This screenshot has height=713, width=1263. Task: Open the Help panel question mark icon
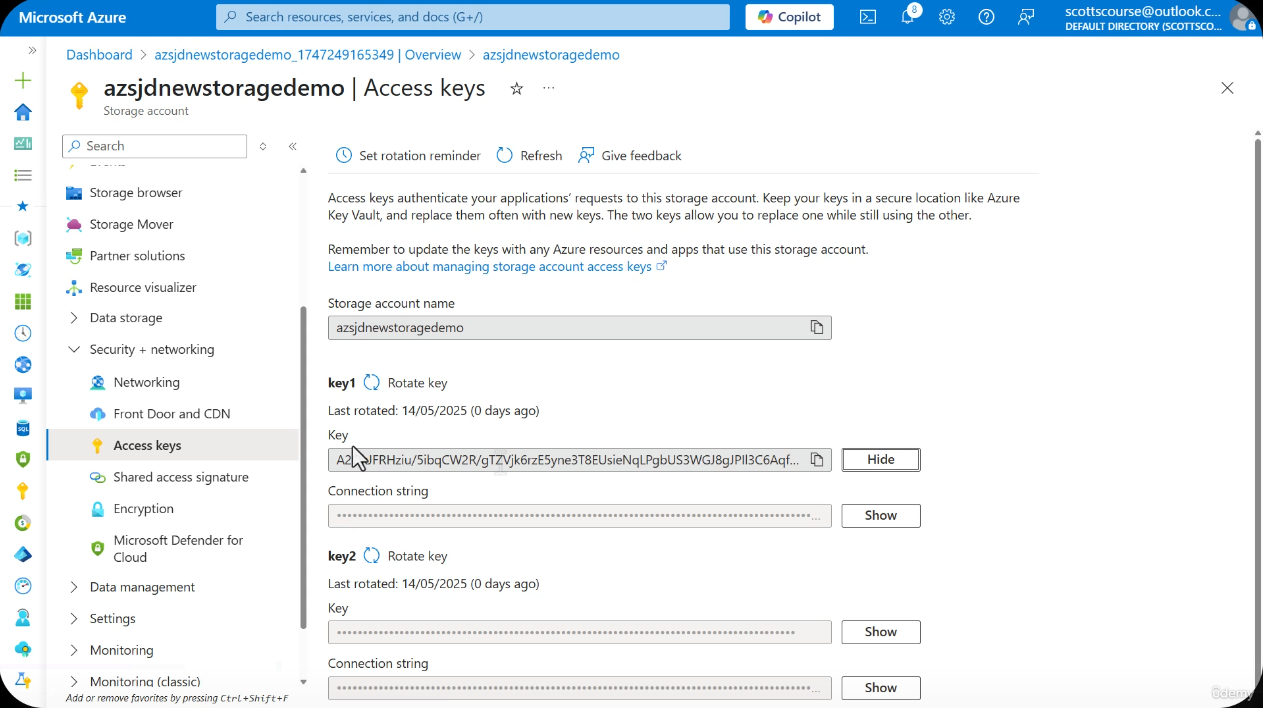pyautogui.click(x=986, y=17)
